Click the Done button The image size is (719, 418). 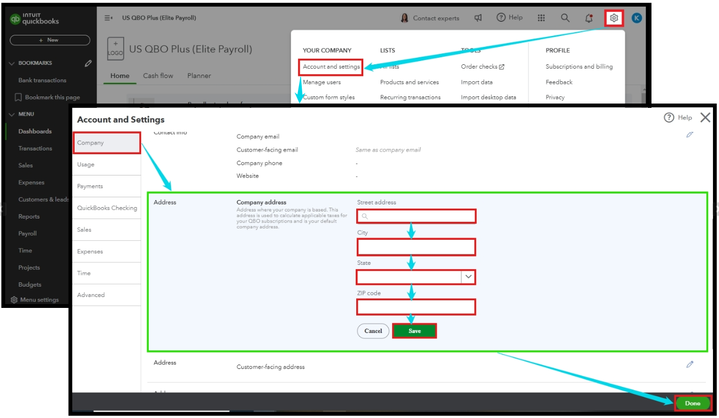tap(692, 403)
